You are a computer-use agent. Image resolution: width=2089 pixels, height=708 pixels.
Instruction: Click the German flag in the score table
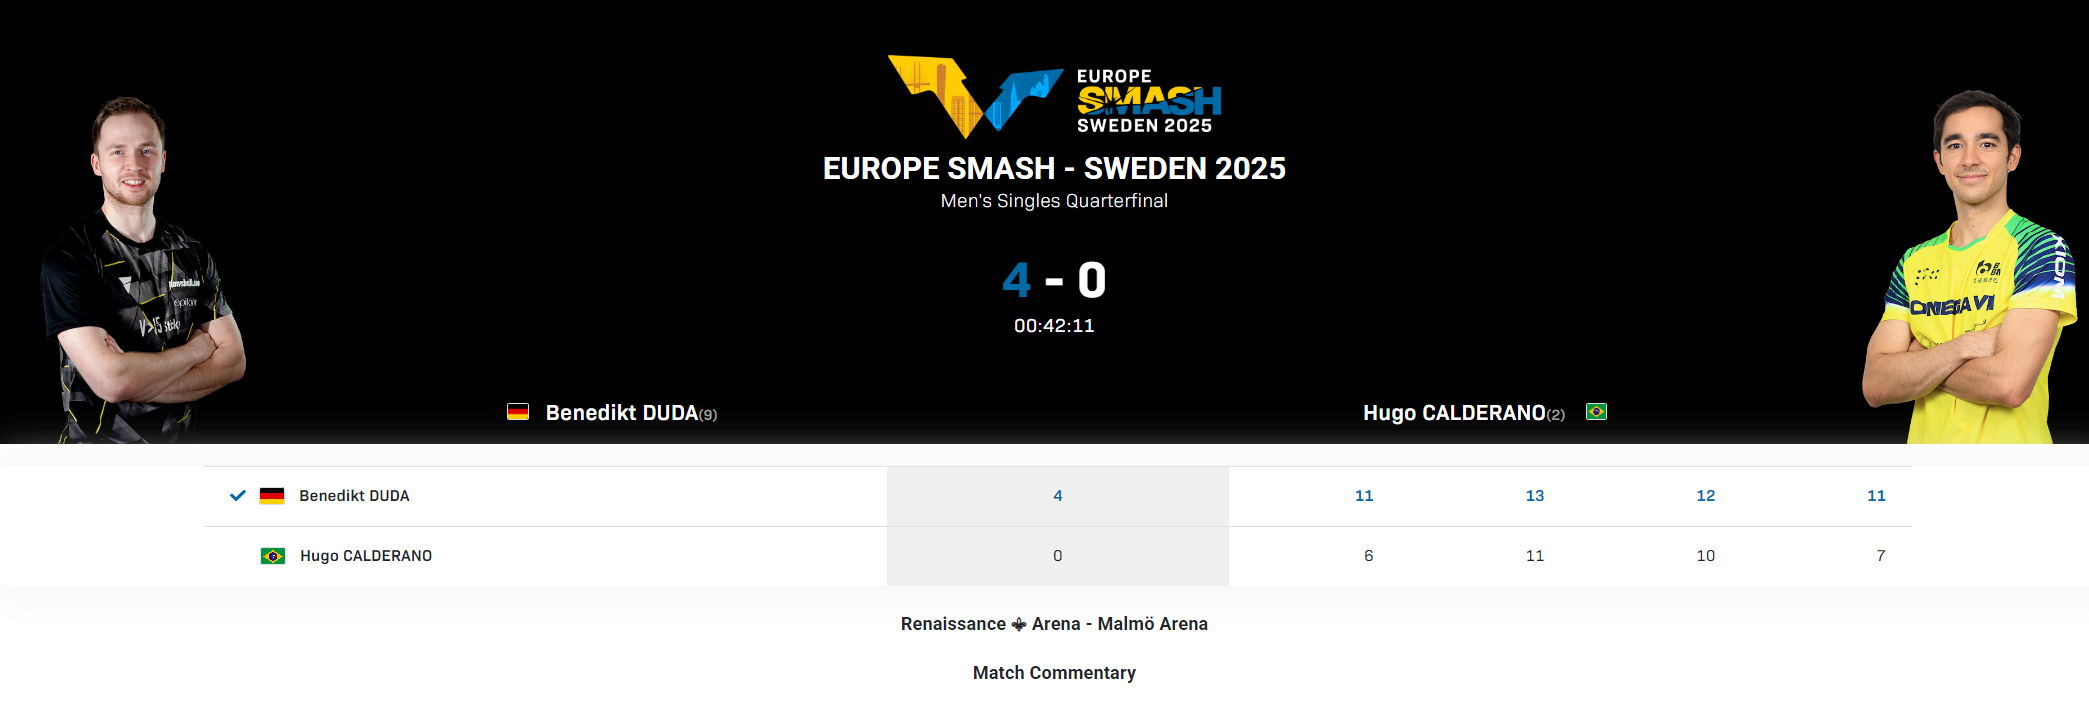(x=272, y=496)
